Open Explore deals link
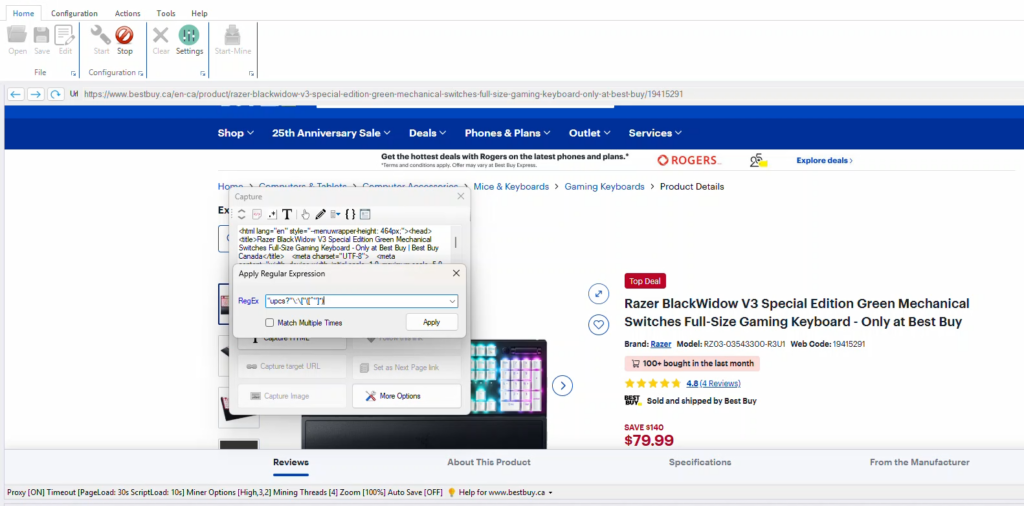 click(x=824, y=160)
